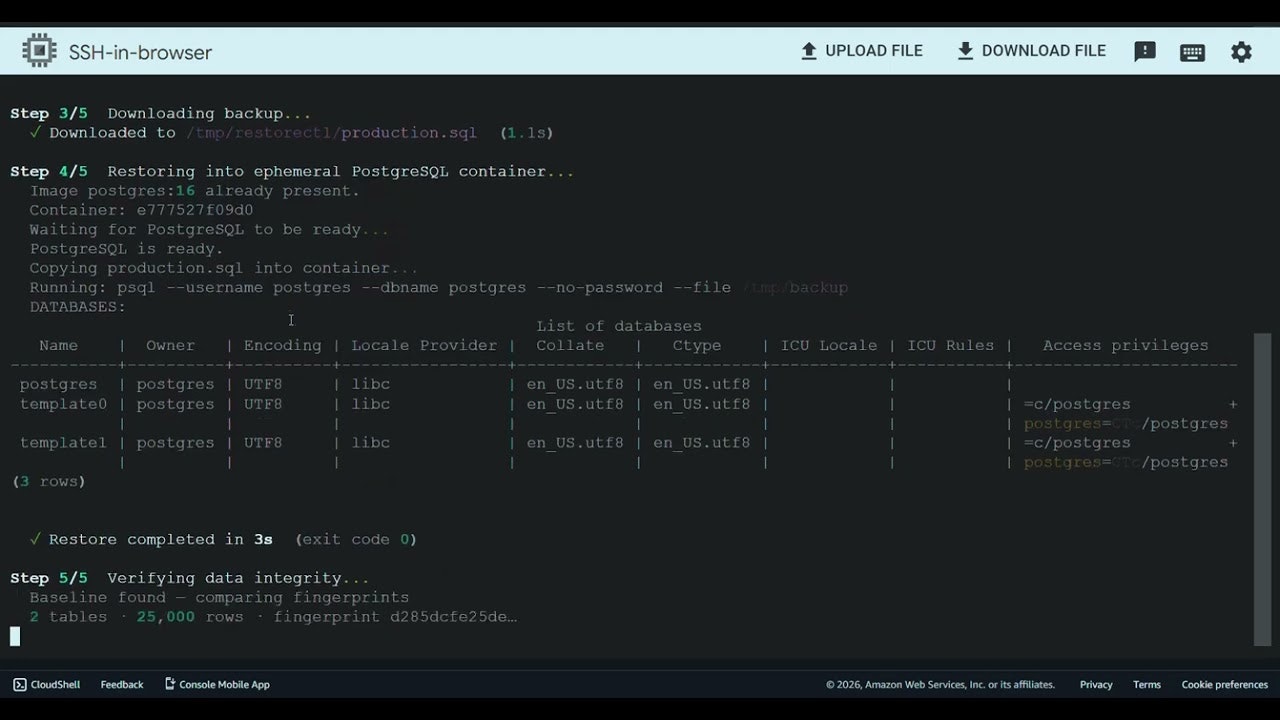The width and height of the screenshot is (1280, 720).
Task: Click the 'List of databases' heading
Action: [619, 326]
